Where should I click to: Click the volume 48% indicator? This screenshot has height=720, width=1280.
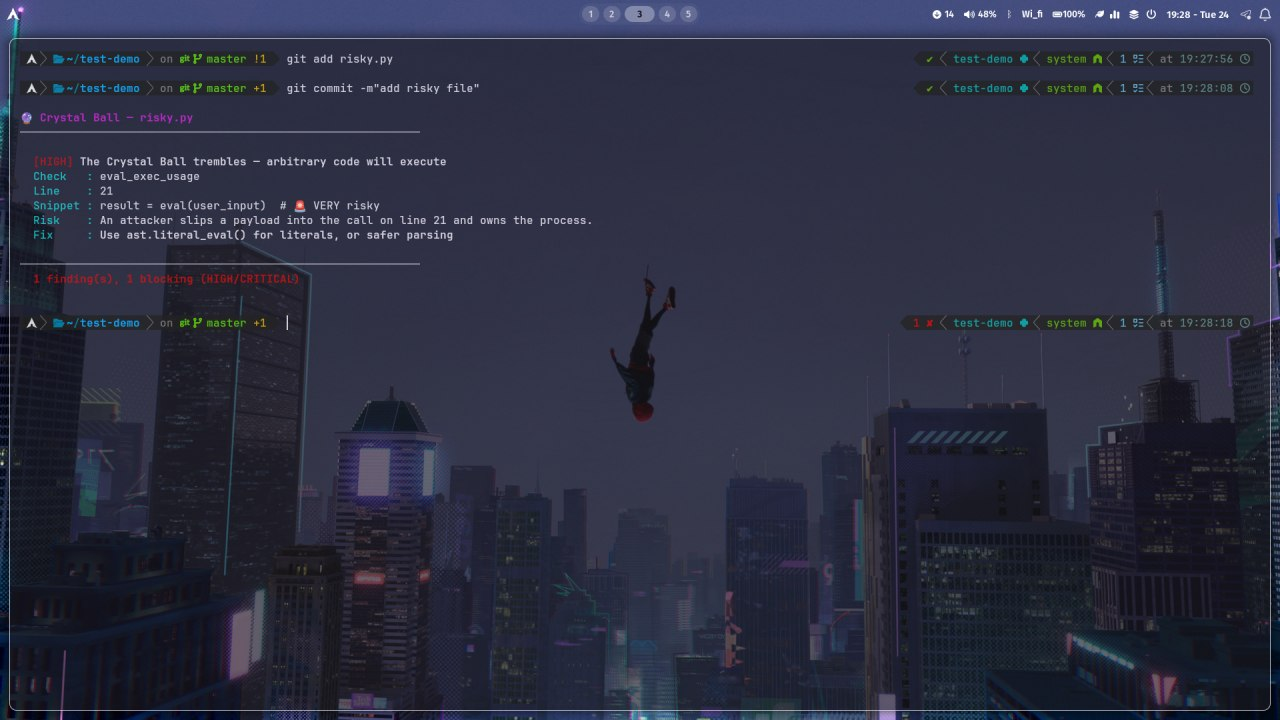coord(980,14)
